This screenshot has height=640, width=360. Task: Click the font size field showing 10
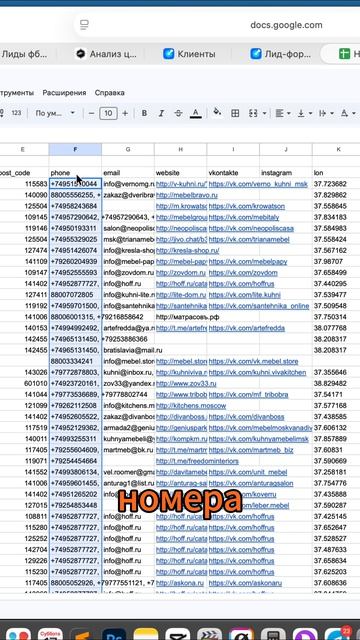(108, 113)
